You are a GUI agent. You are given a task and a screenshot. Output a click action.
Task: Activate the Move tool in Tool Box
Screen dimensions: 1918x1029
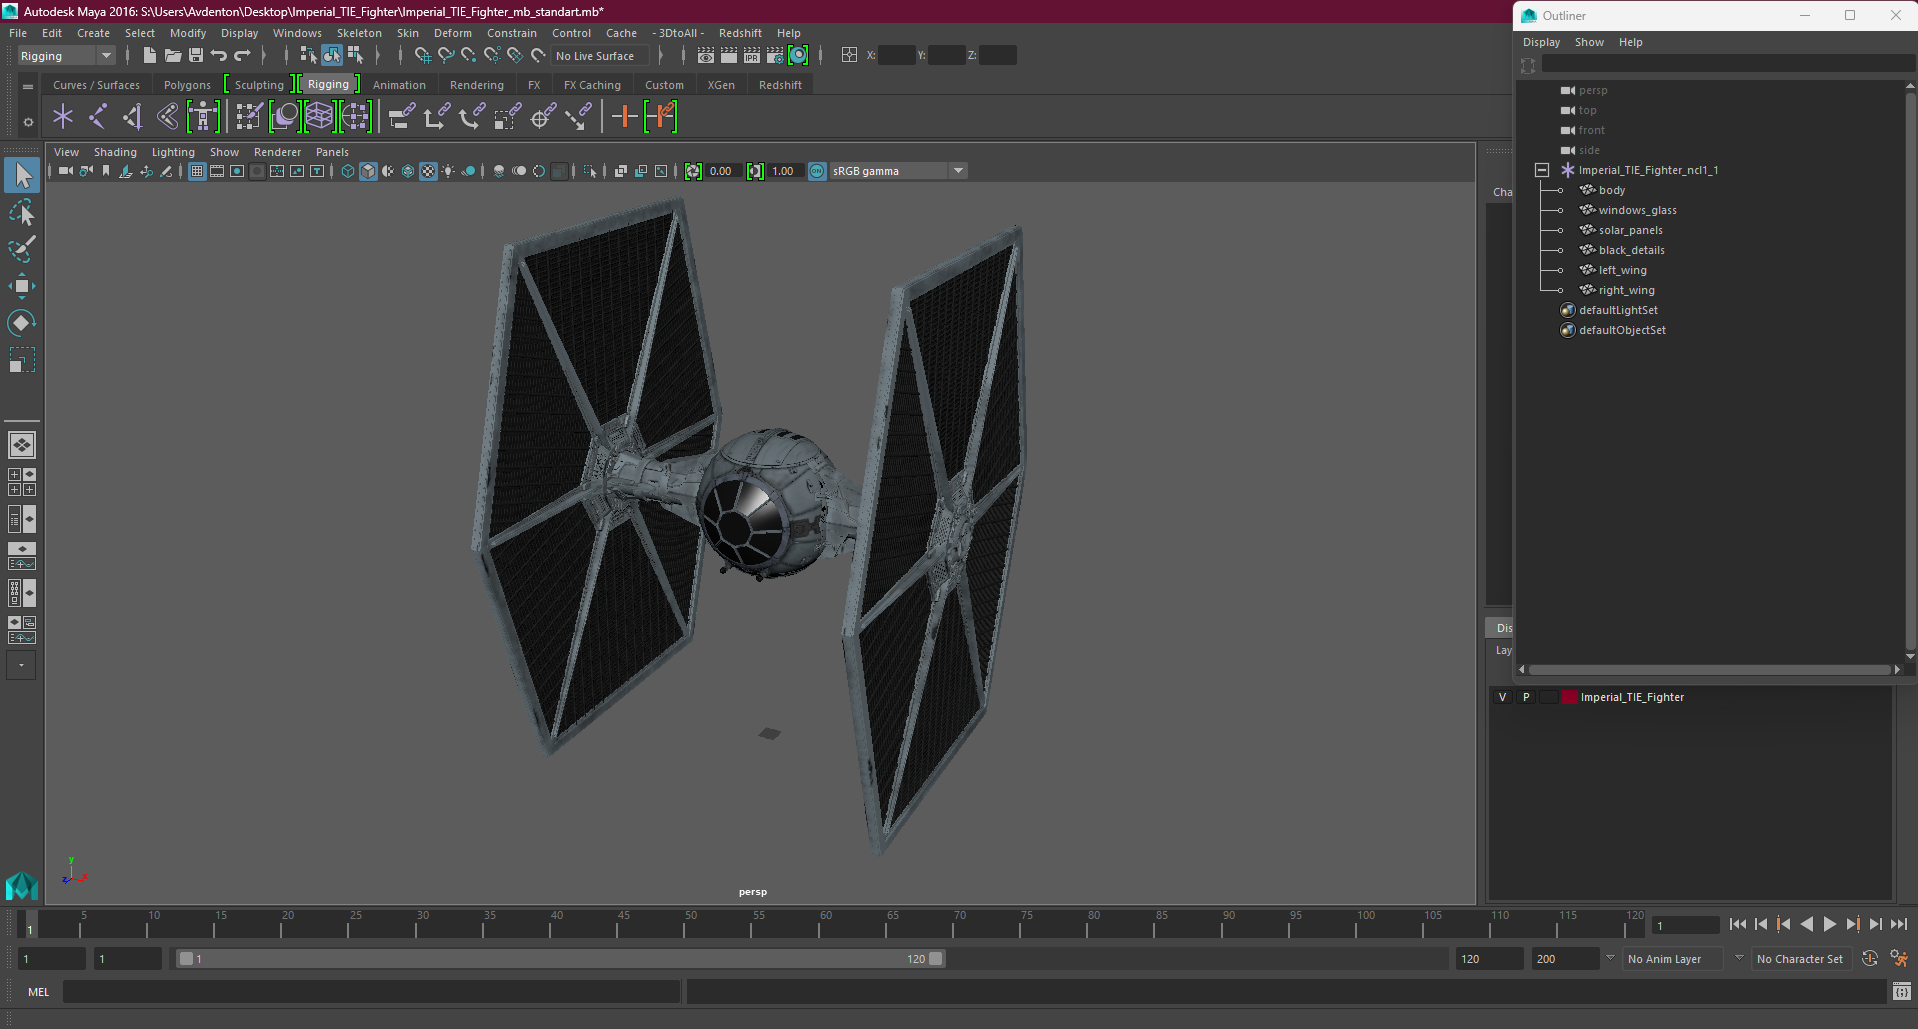[22, 286]
